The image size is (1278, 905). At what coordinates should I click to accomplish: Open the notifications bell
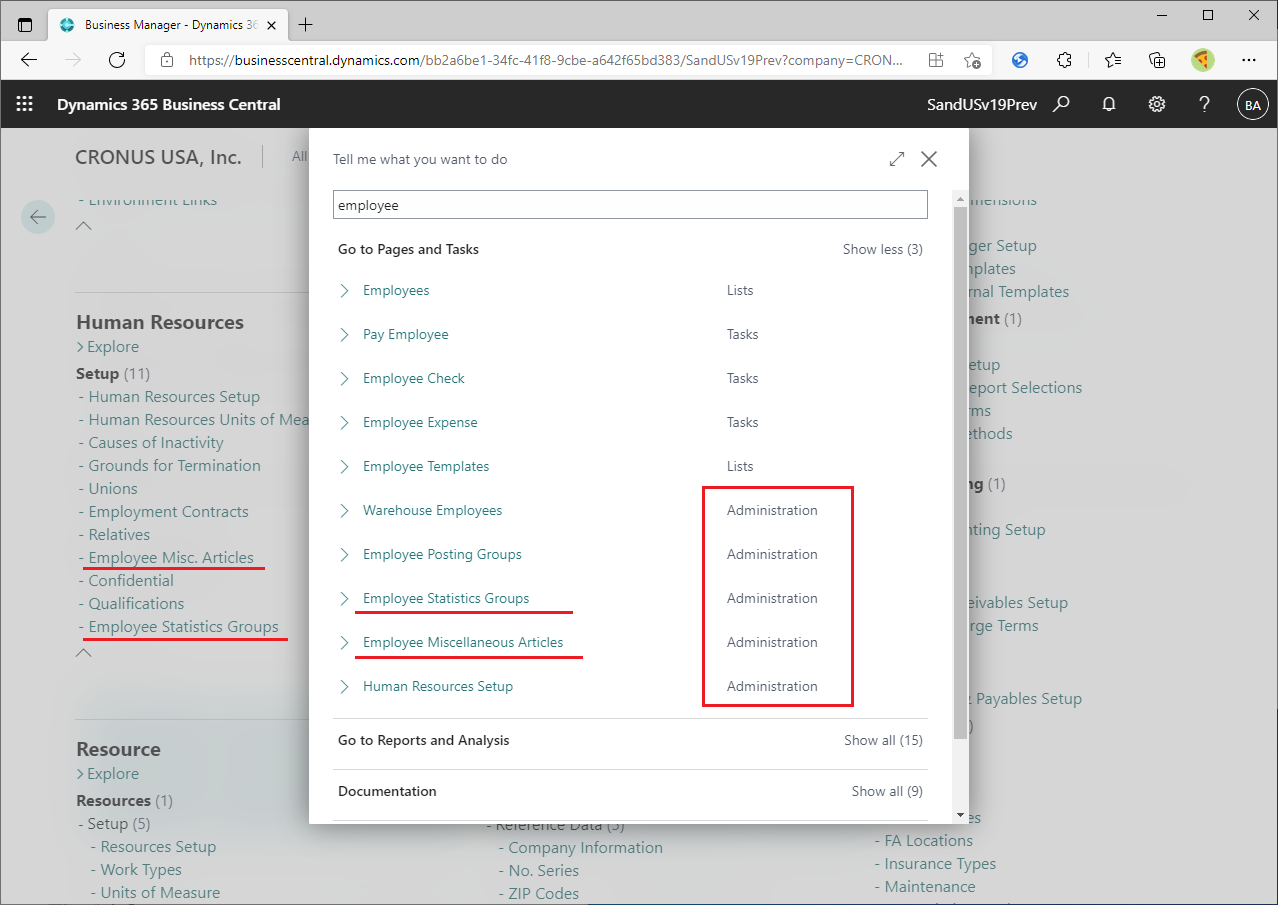1108,103
